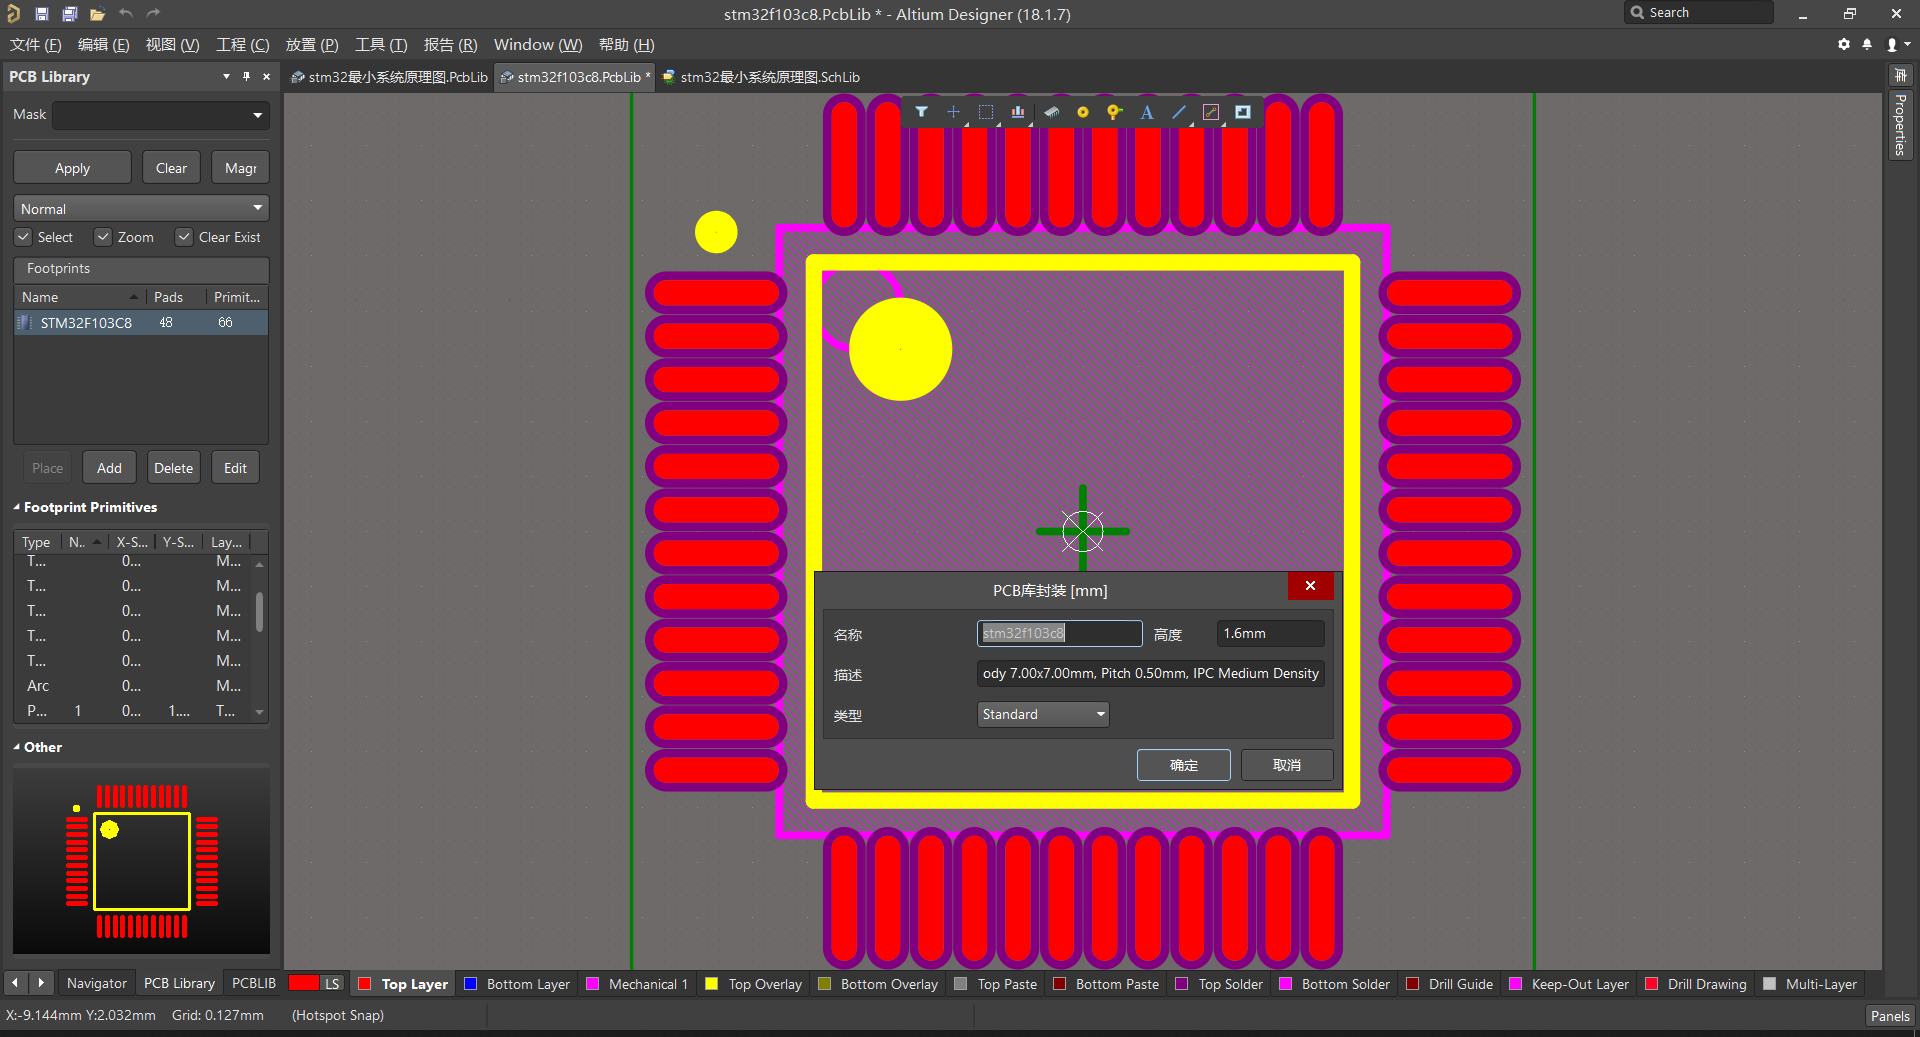The image size is (1920, 1037).
Task: Toggle the Clear Exist checkbox
Action: tap(184, 237)
